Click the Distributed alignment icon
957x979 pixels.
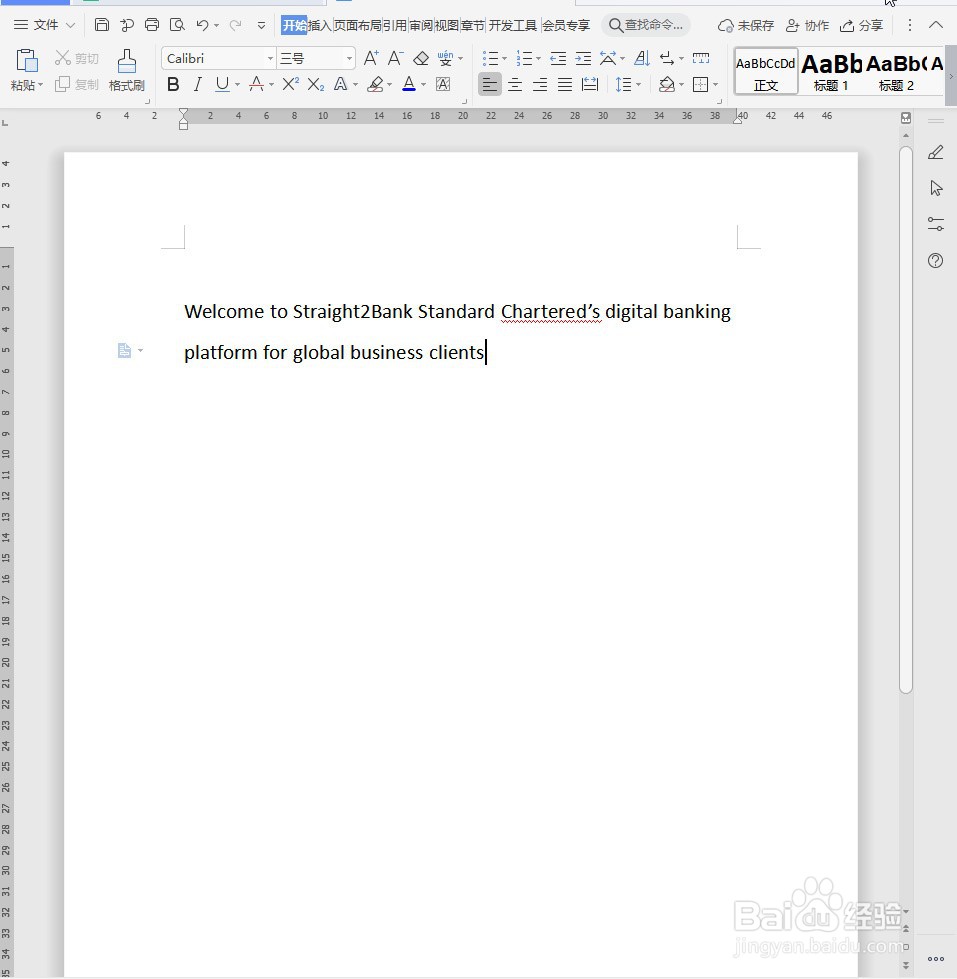[x=590, y=84]
